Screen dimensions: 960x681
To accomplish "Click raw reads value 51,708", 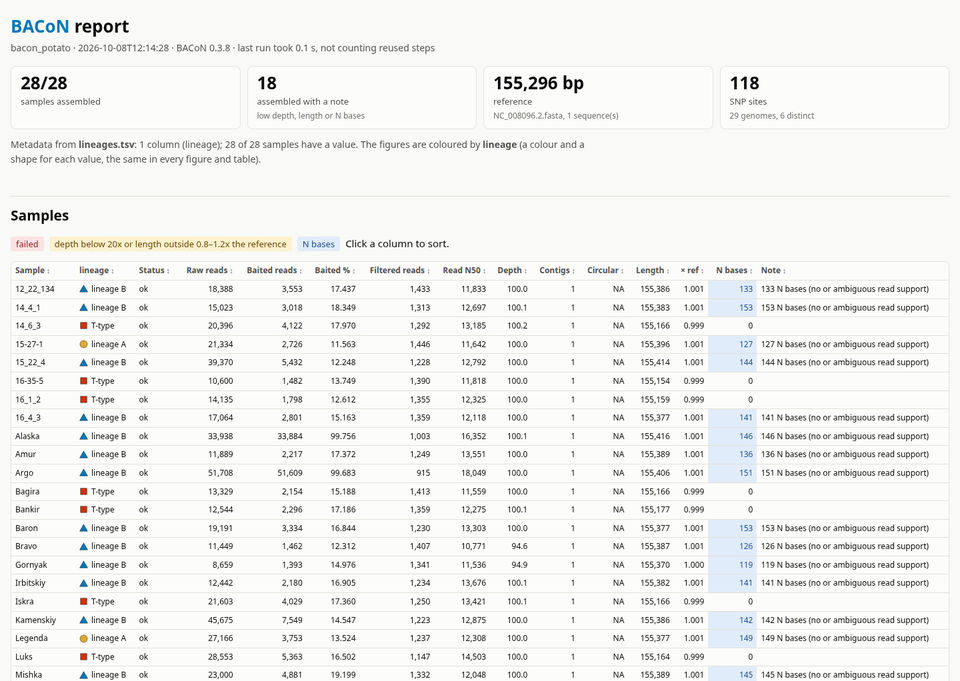I will point(220,473).
